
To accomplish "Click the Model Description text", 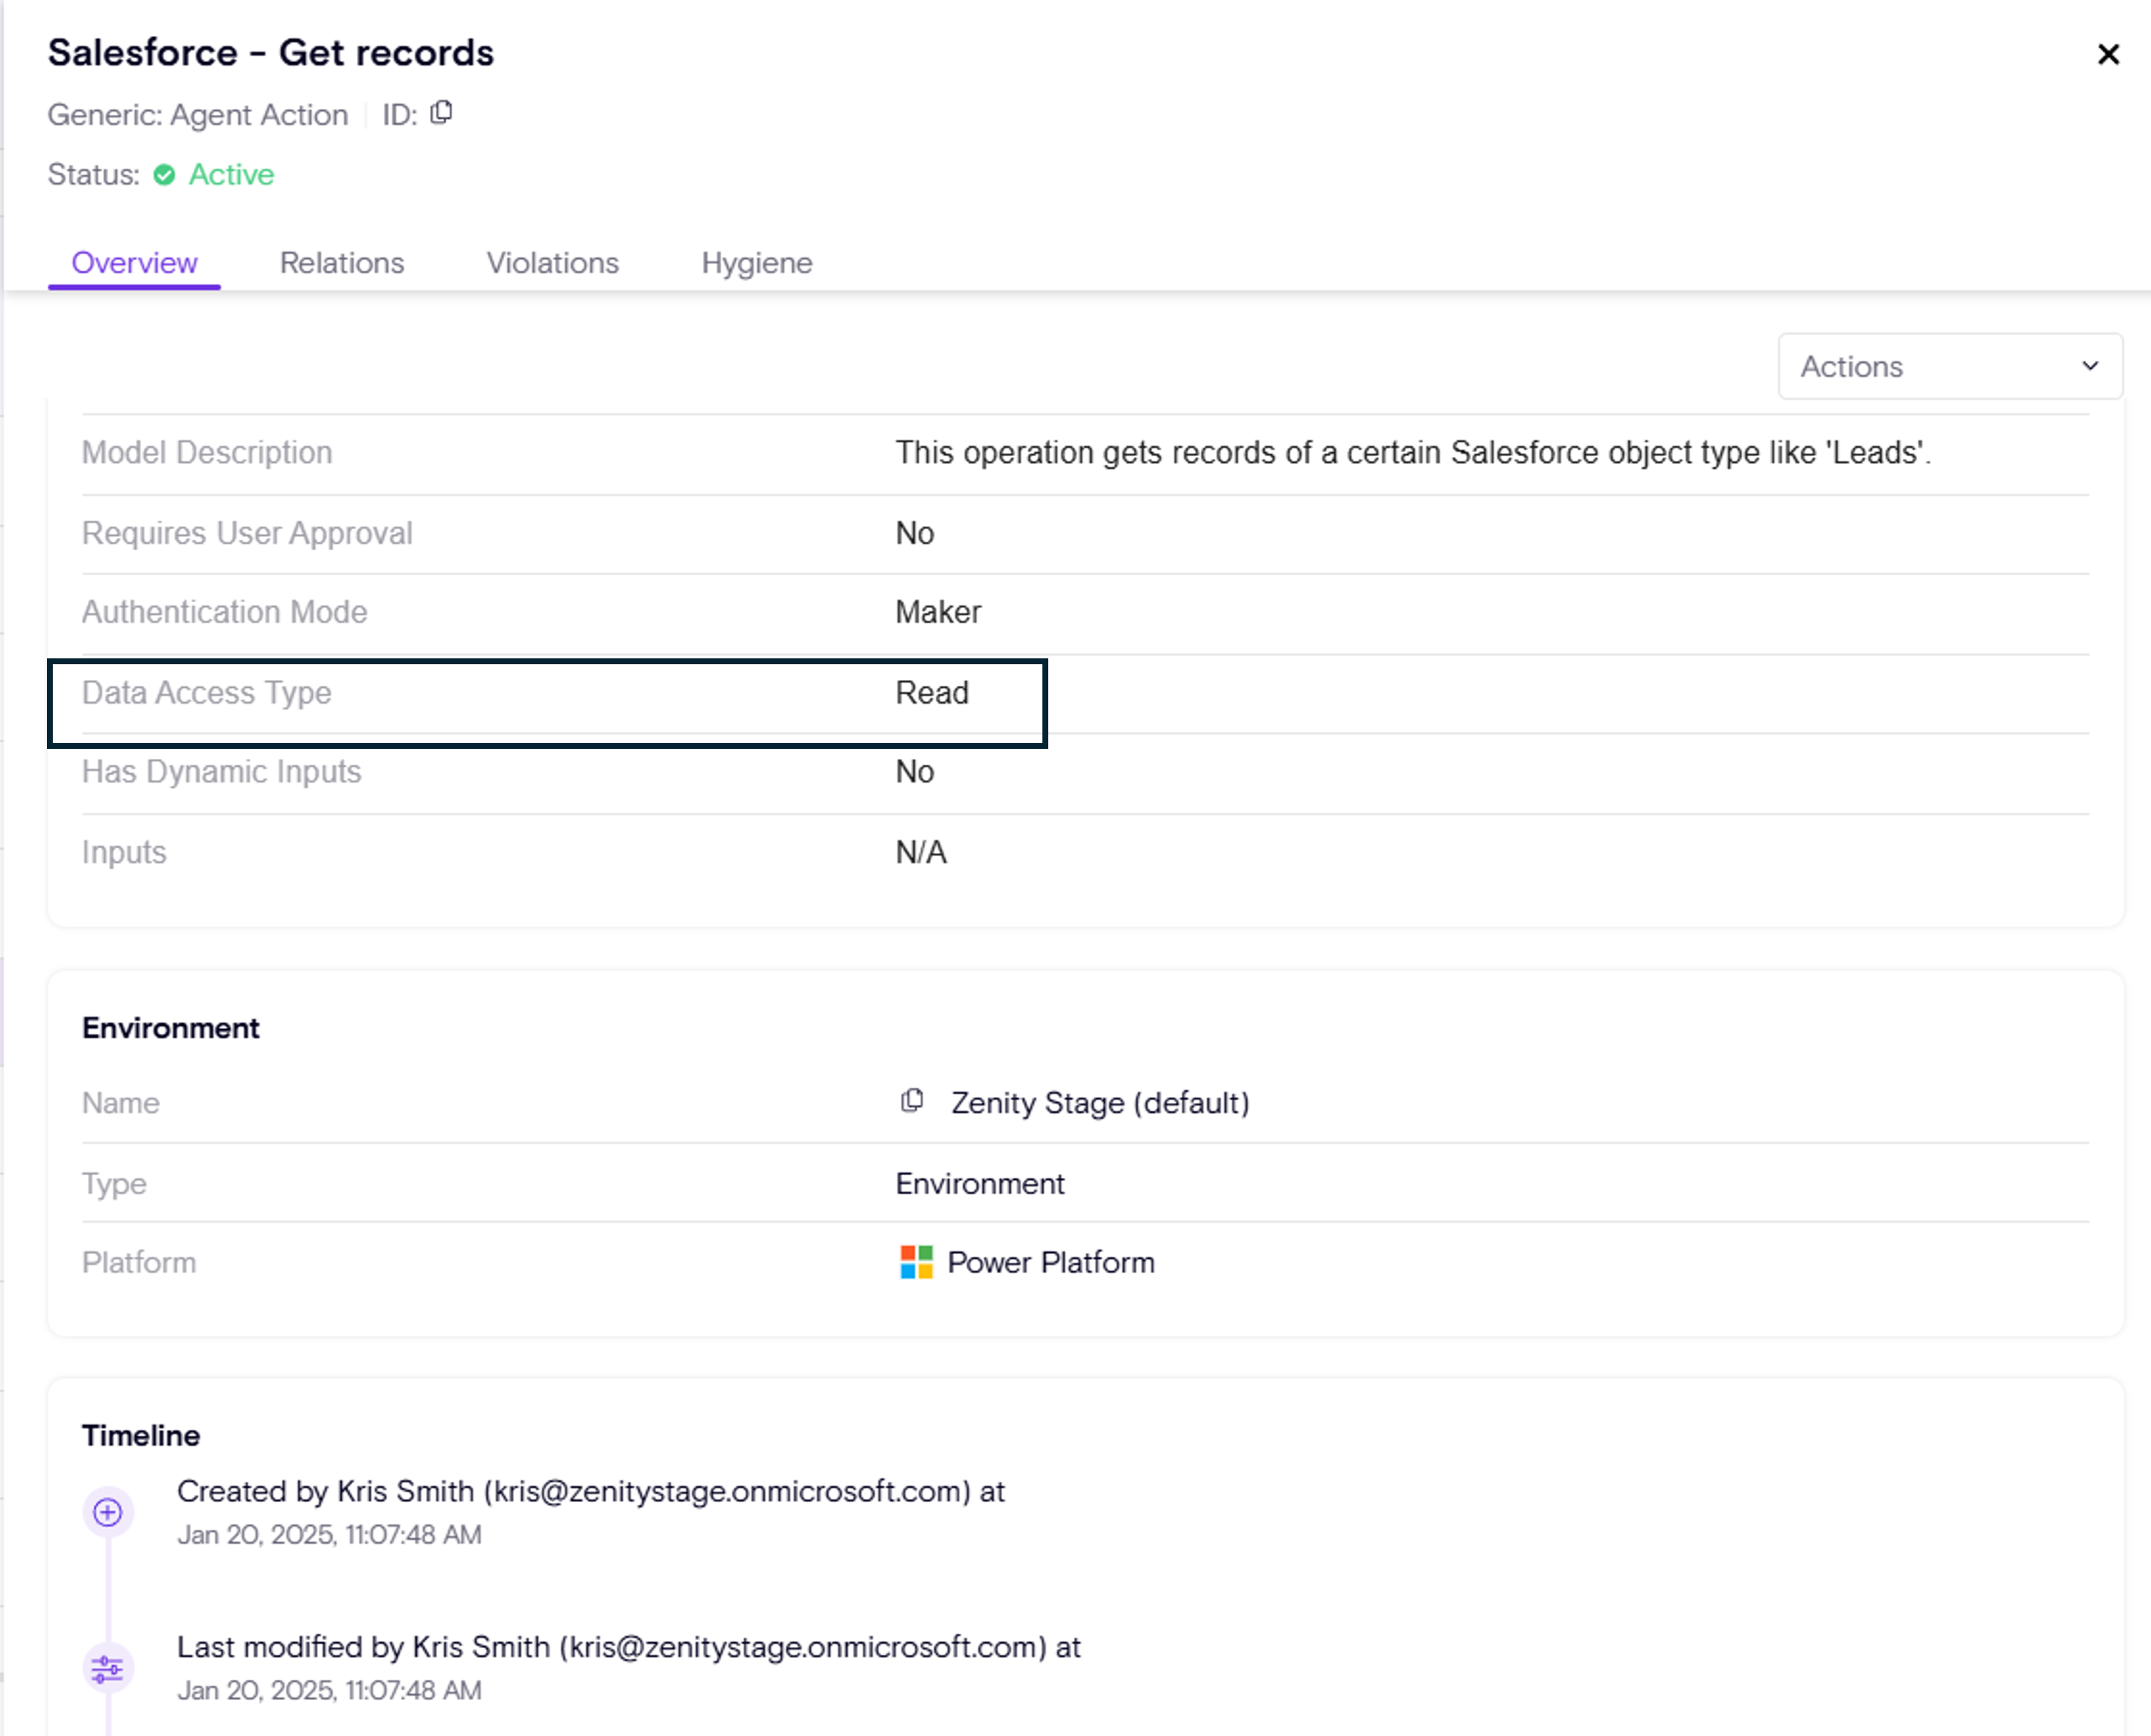I will click(x=1412, y=453).
